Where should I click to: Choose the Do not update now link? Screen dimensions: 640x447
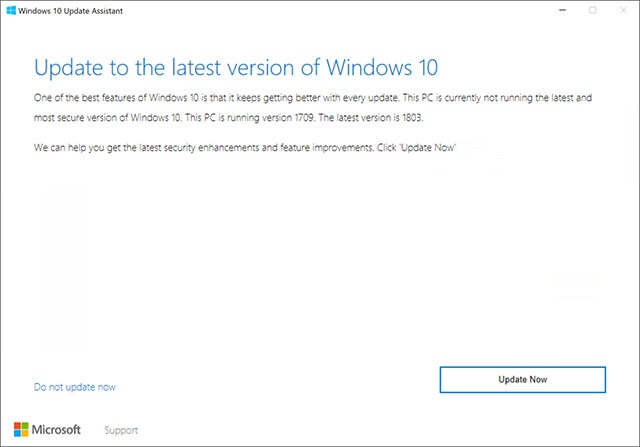click(75, 387)
